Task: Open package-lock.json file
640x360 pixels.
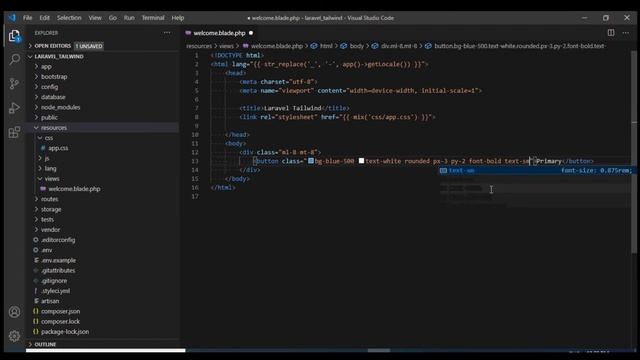Action: (65, 332)
